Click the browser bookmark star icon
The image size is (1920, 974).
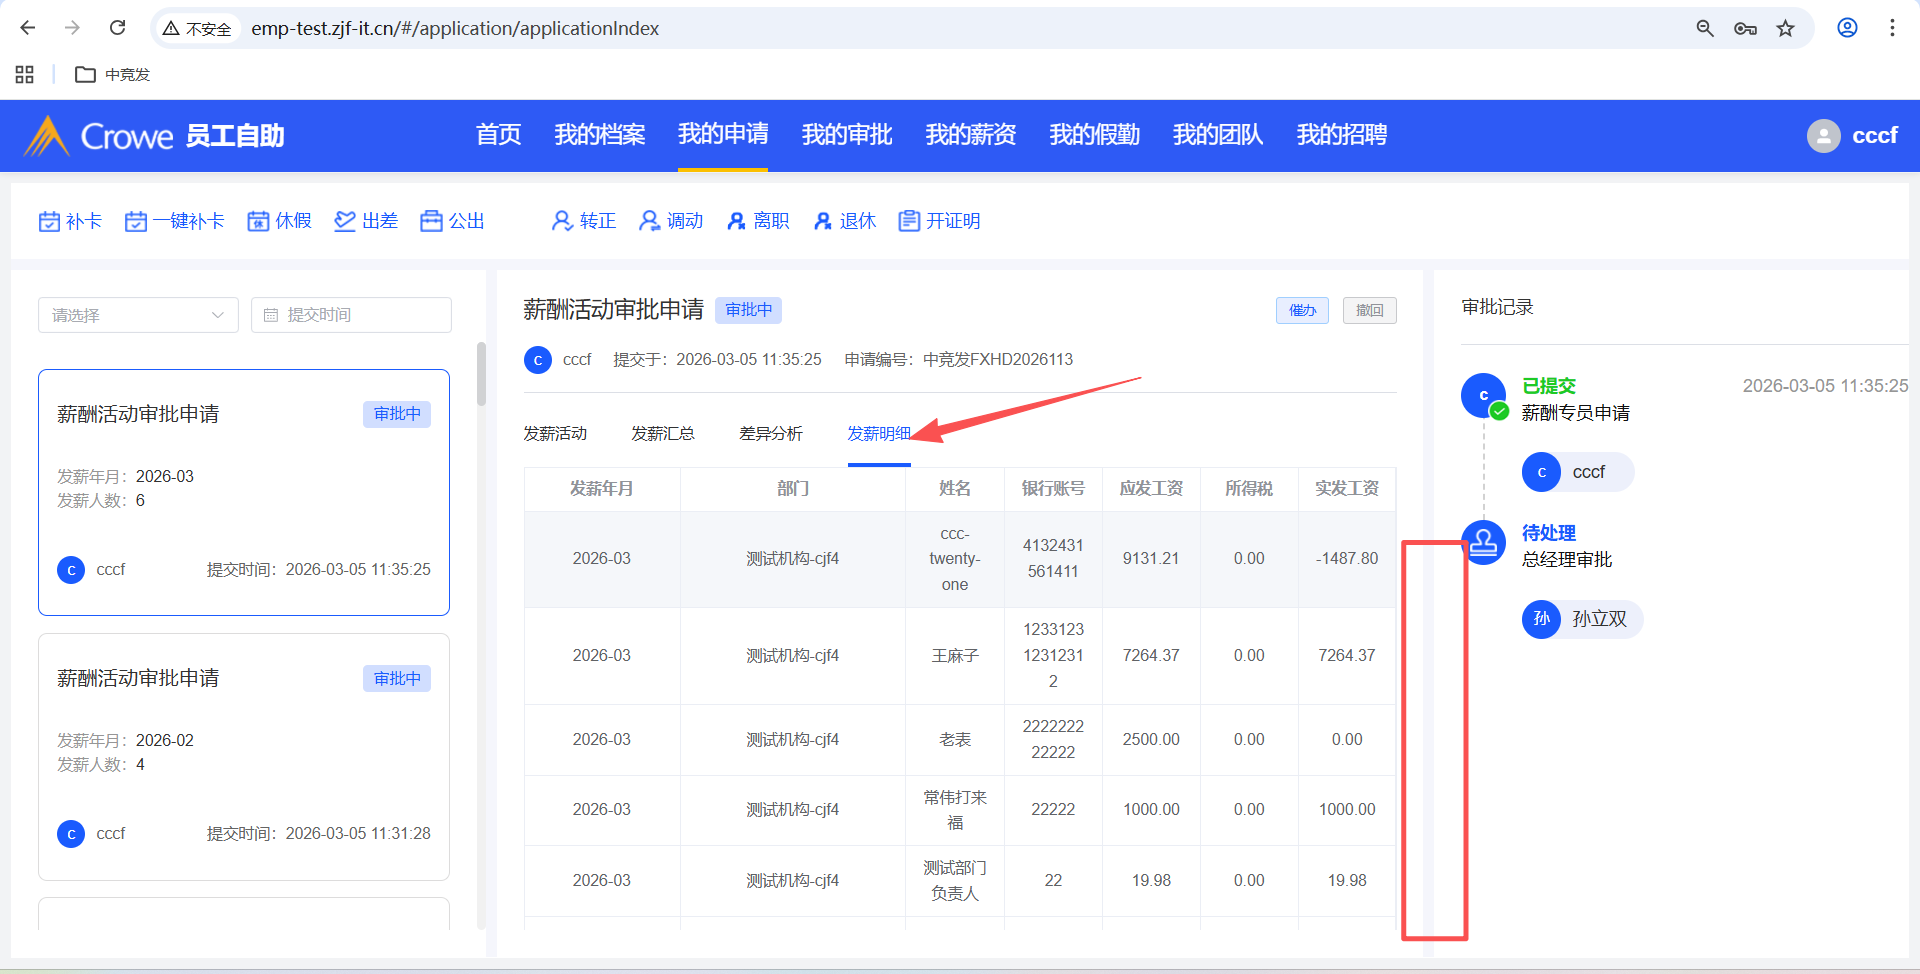click(x=1785, y=28)
